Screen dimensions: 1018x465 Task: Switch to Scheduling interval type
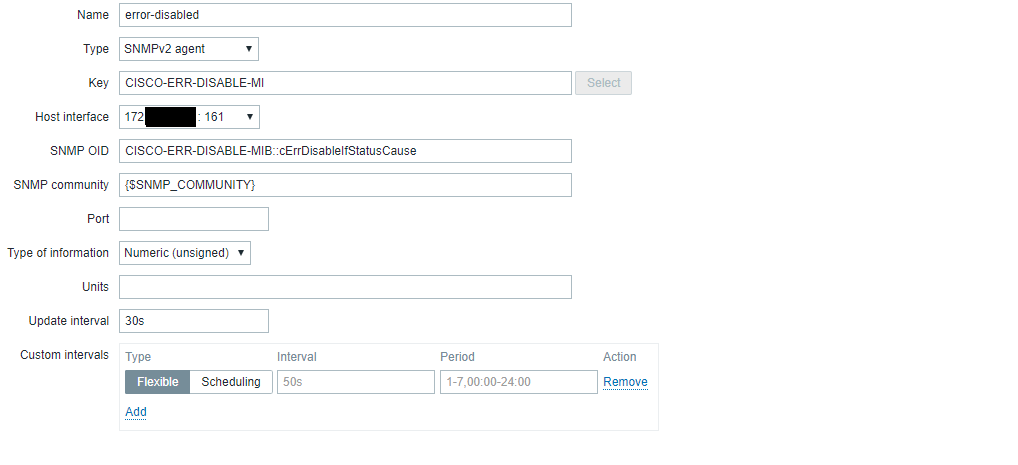click(x=231, y=382)
